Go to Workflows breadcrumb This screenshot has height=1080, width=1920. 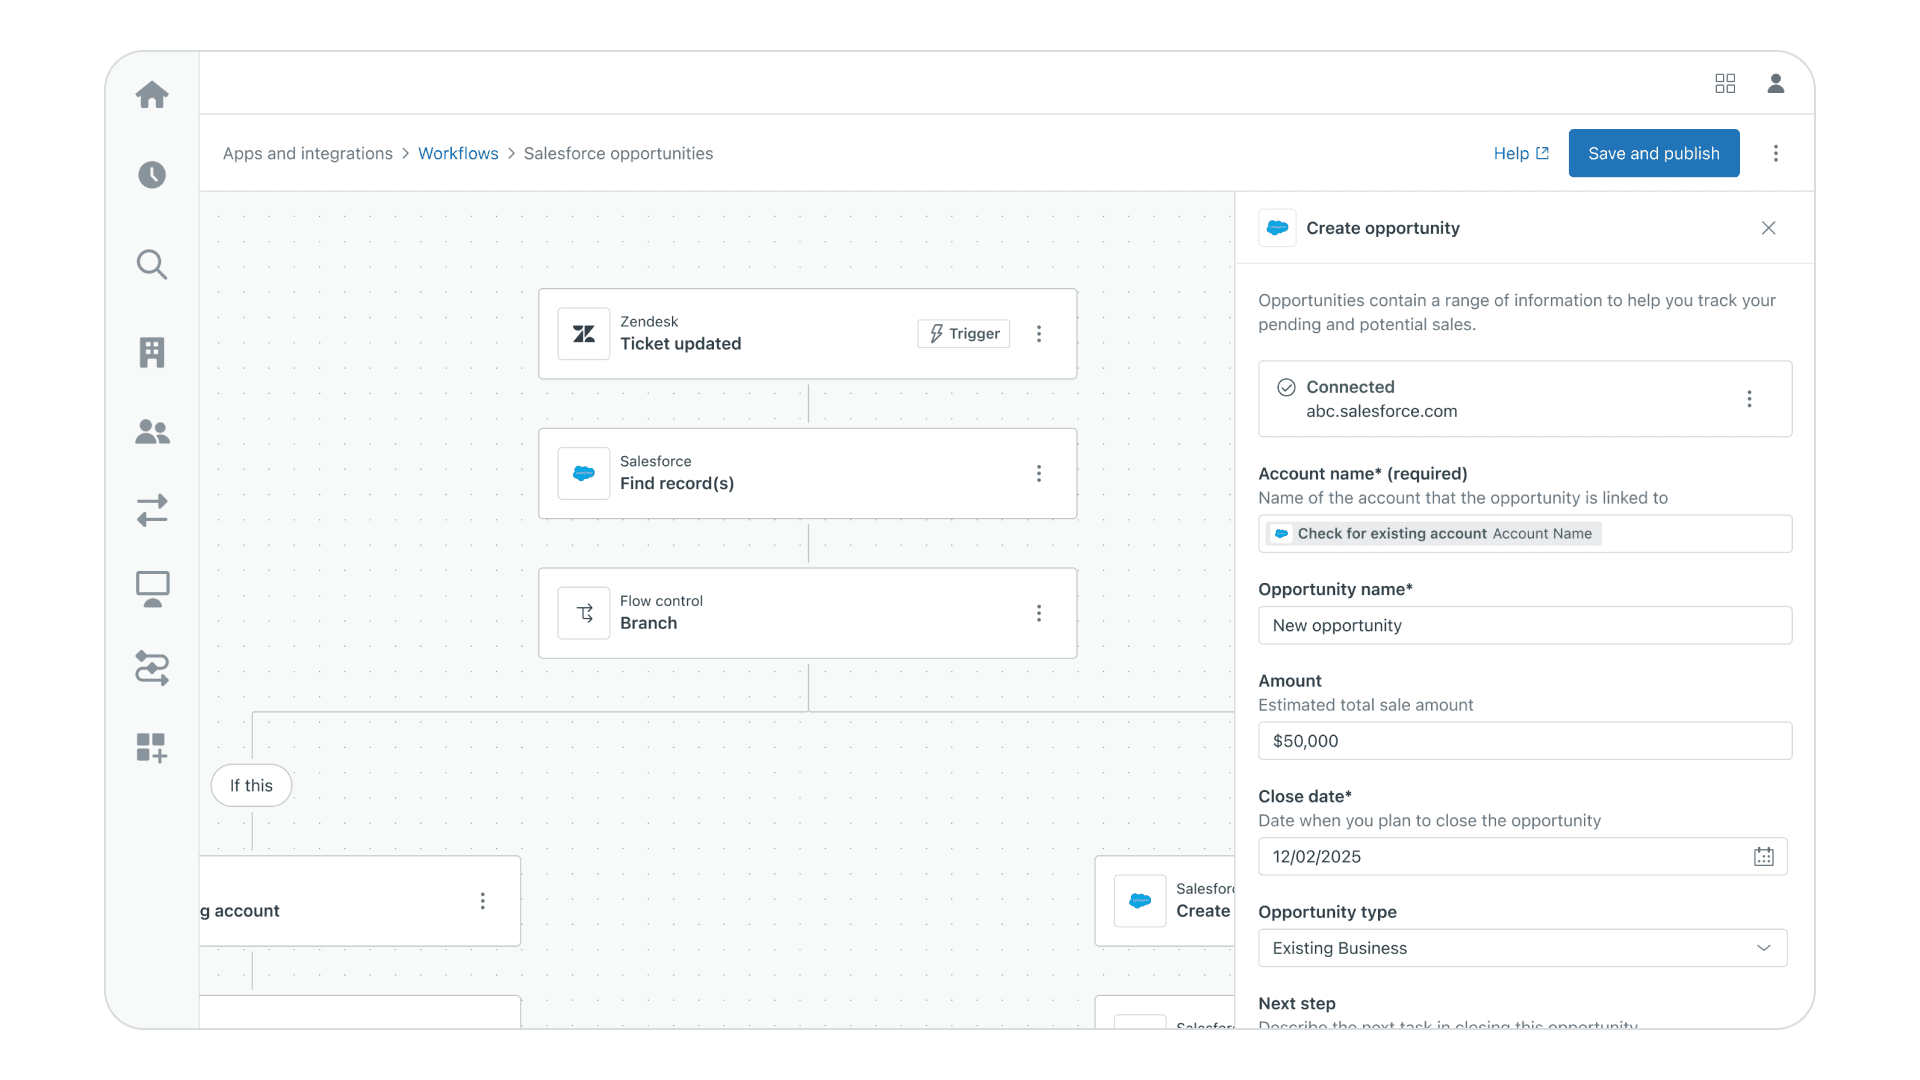(x=458, y=153)
